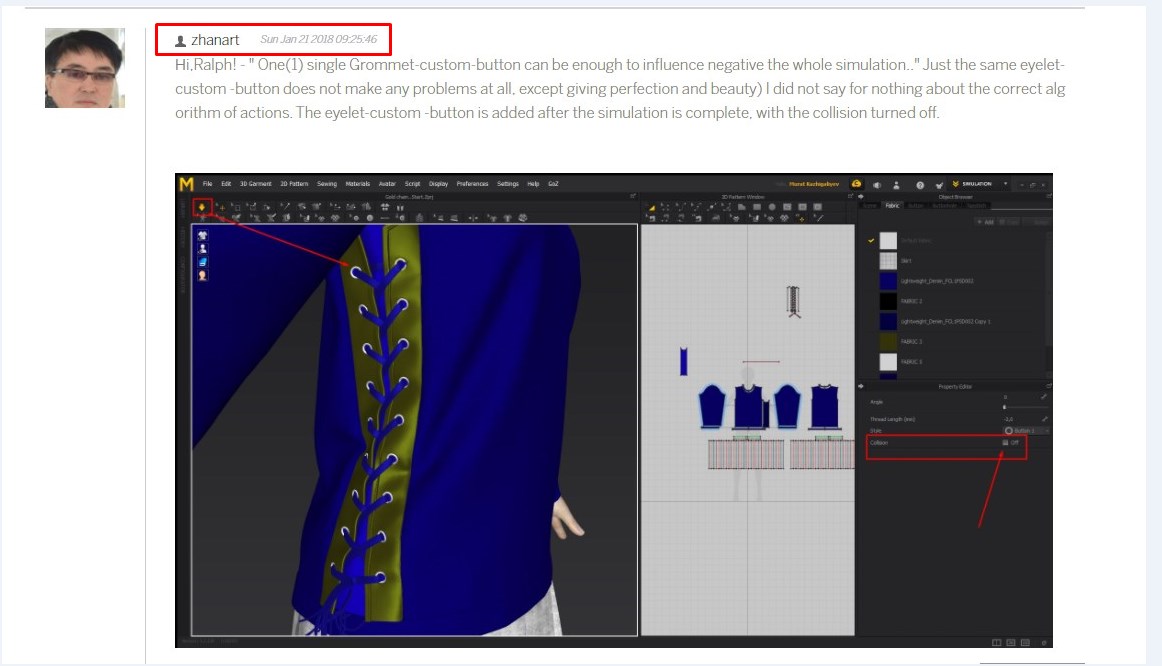
Task: Select the Rectangle pattern tool in 2D toolbar
Action: point(757,207)
